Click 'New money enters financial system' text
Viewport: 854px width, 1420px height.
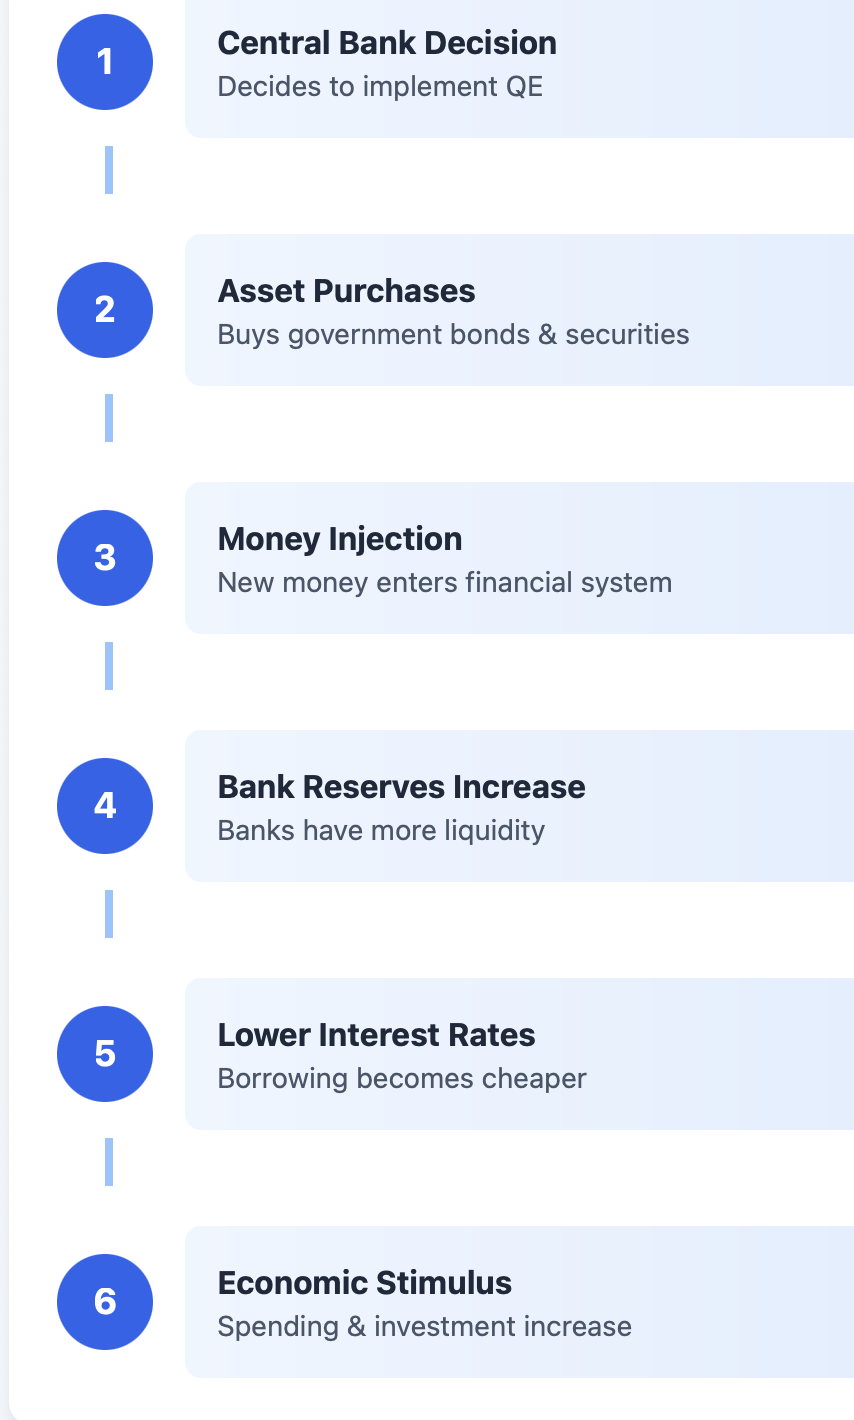(x=445, y=582)
